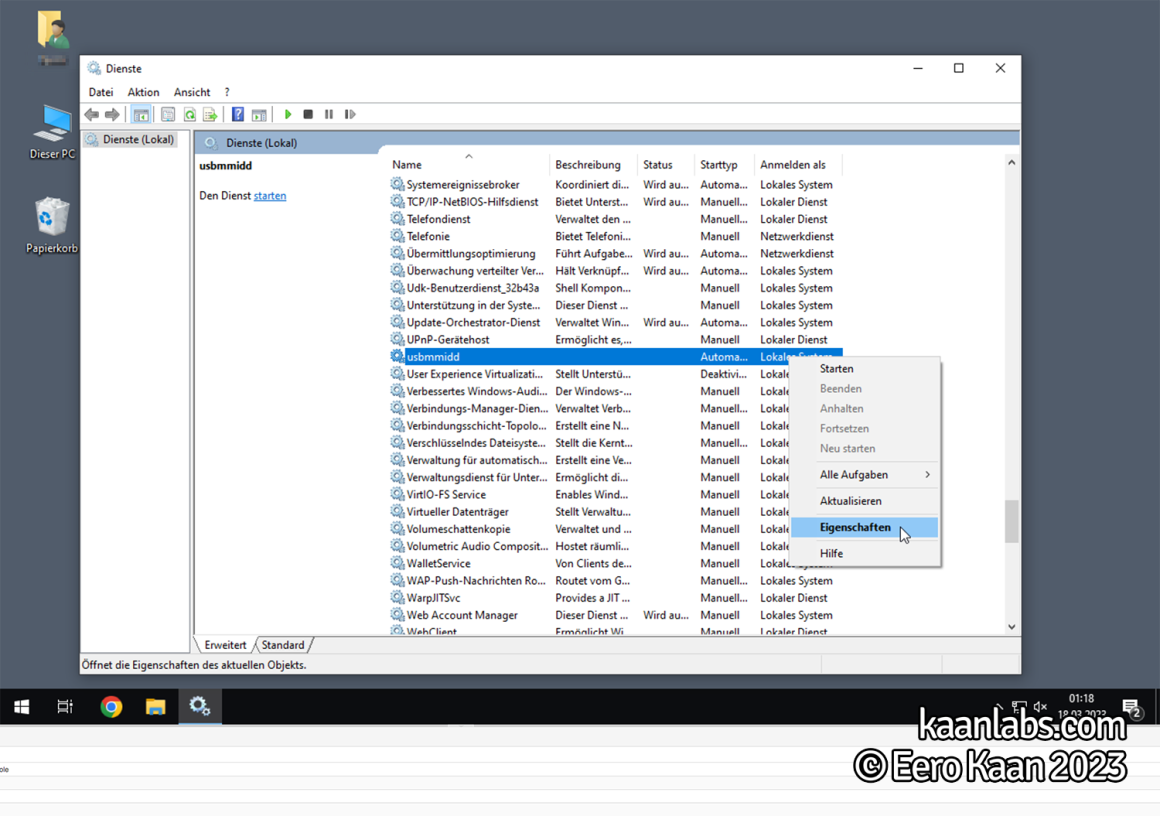Open File Explorer from the taskbar
The height and width of the screenshot is (816, 1160).
tap(155, 707)
